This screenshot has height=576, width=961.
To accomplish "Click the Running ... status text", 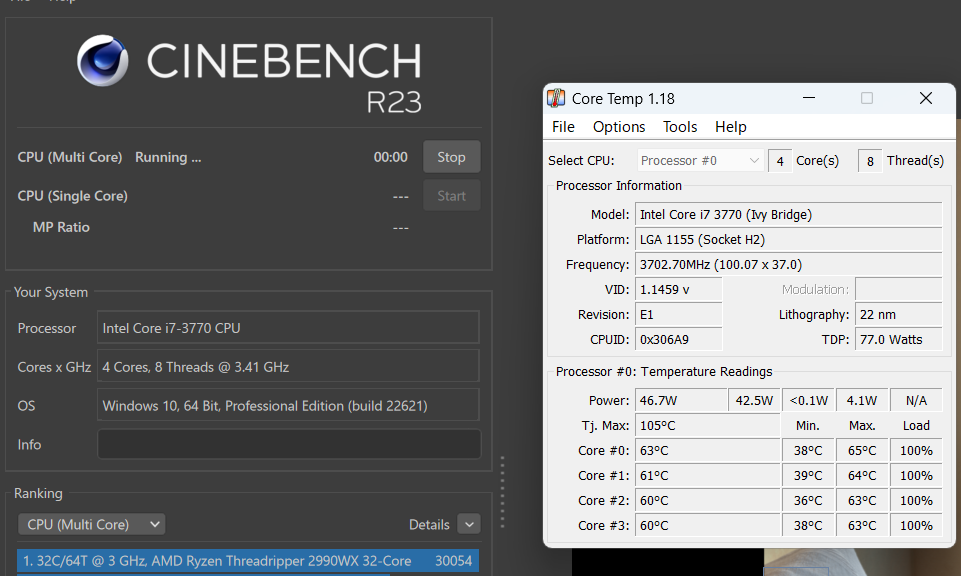I will click(168, 157).
